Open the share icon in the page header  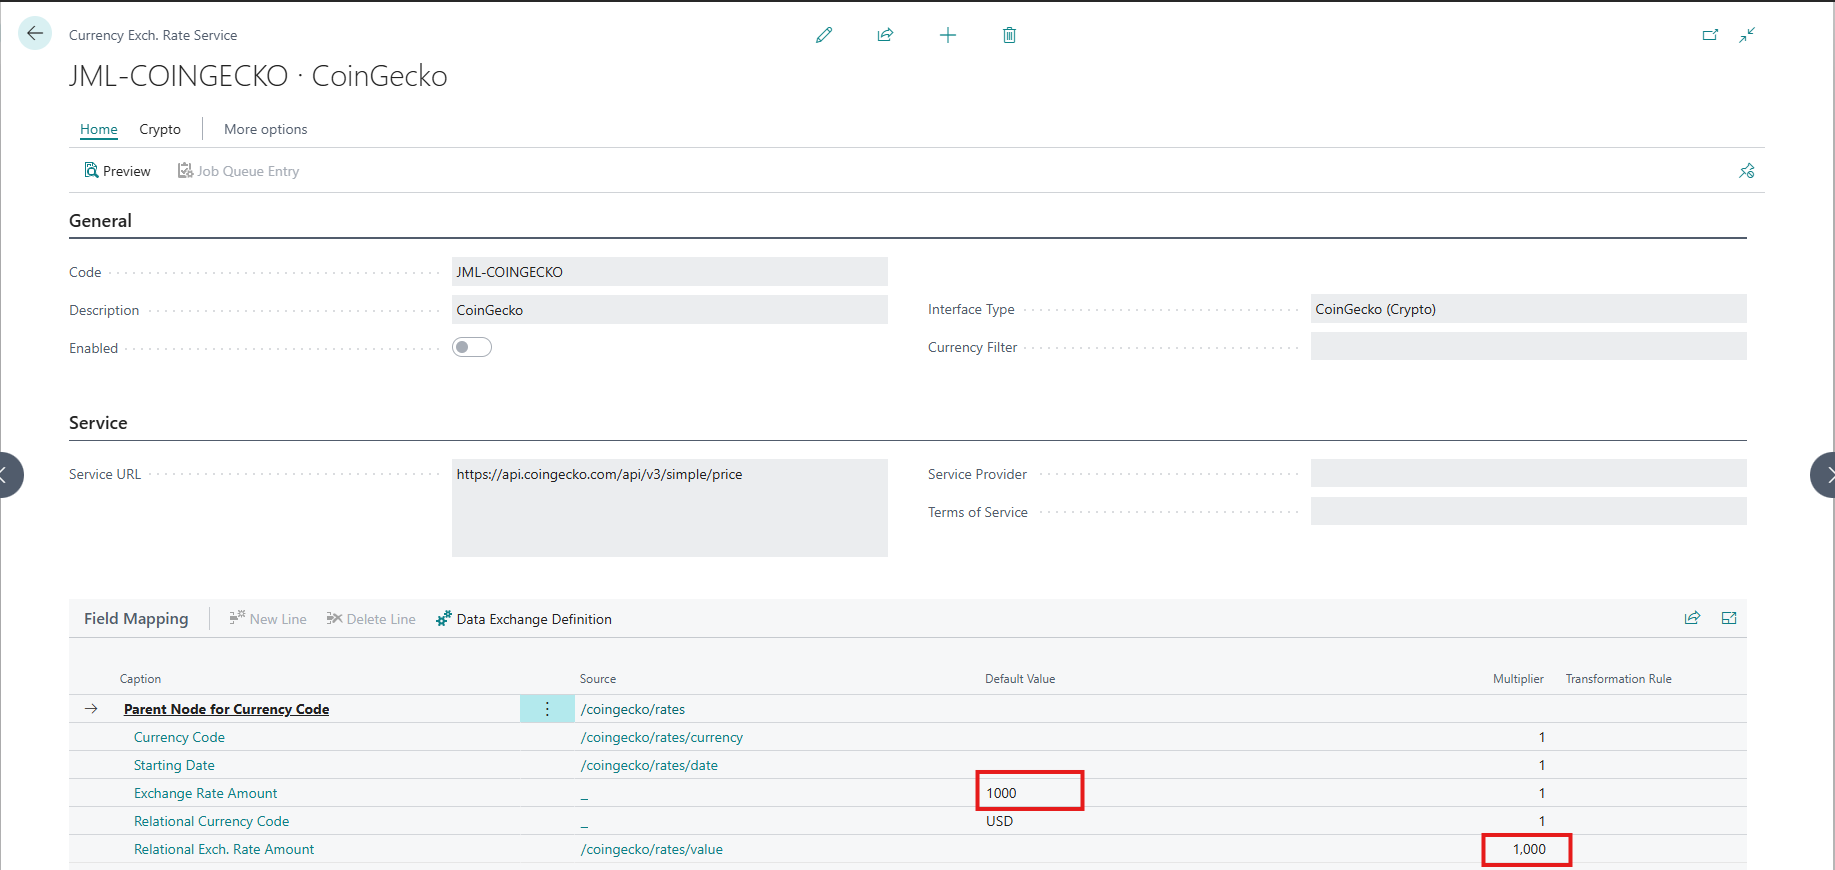885,35
